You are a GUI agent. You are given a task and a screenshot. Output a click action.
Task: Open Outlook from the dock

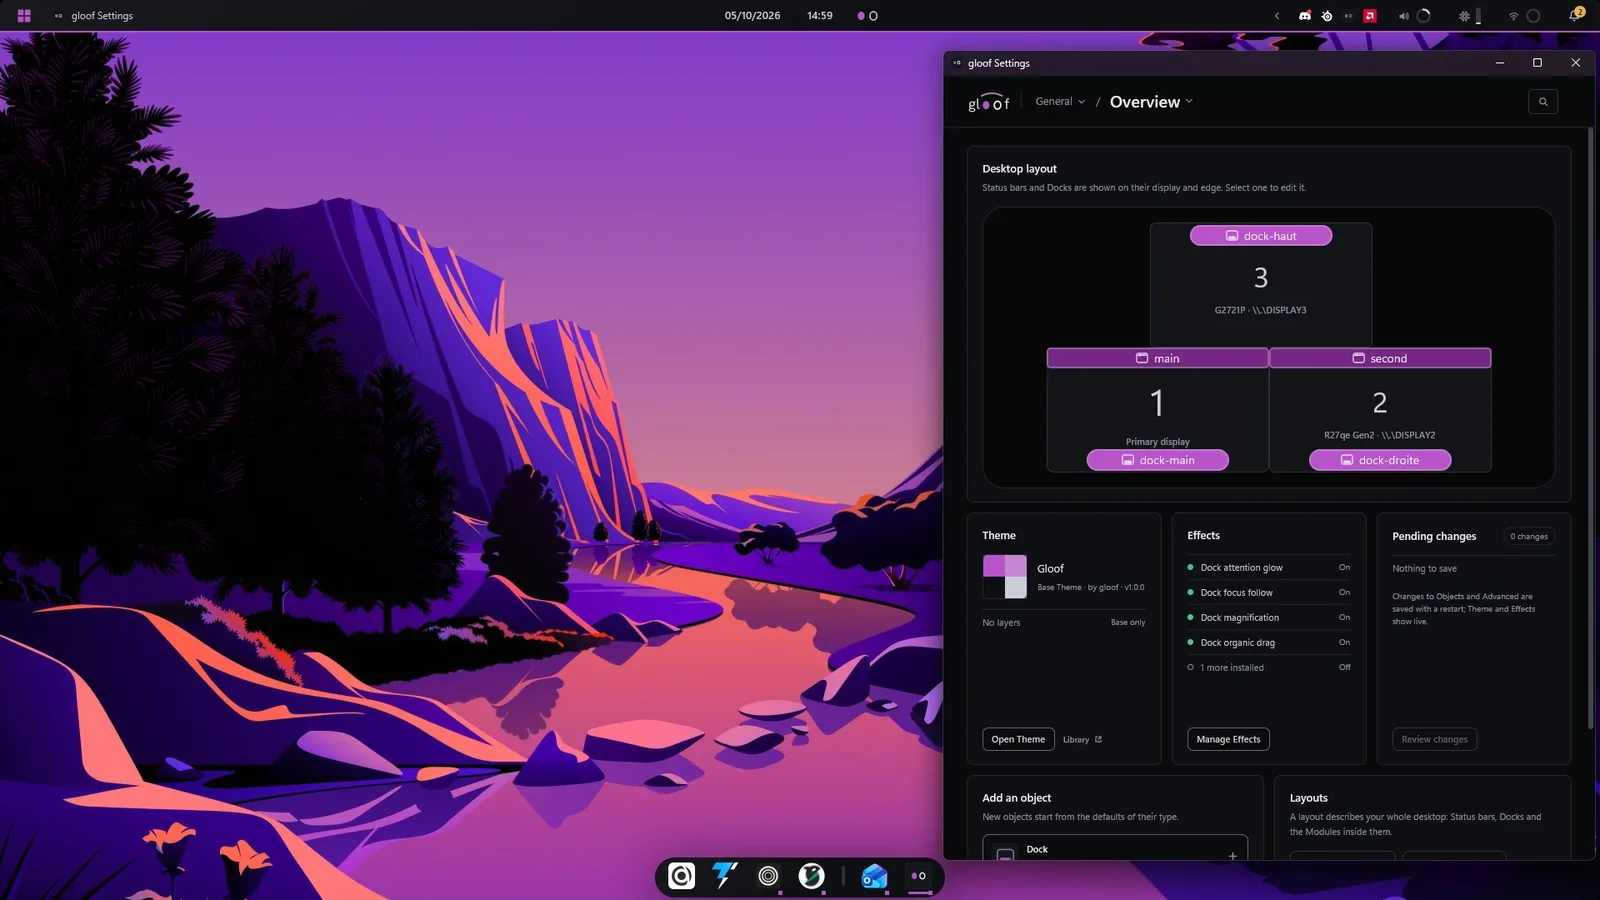pos(875,877)
